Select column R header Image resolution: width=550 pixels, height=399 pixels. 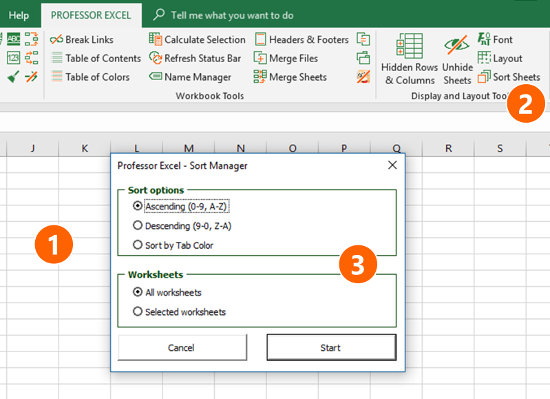(448, 148)
